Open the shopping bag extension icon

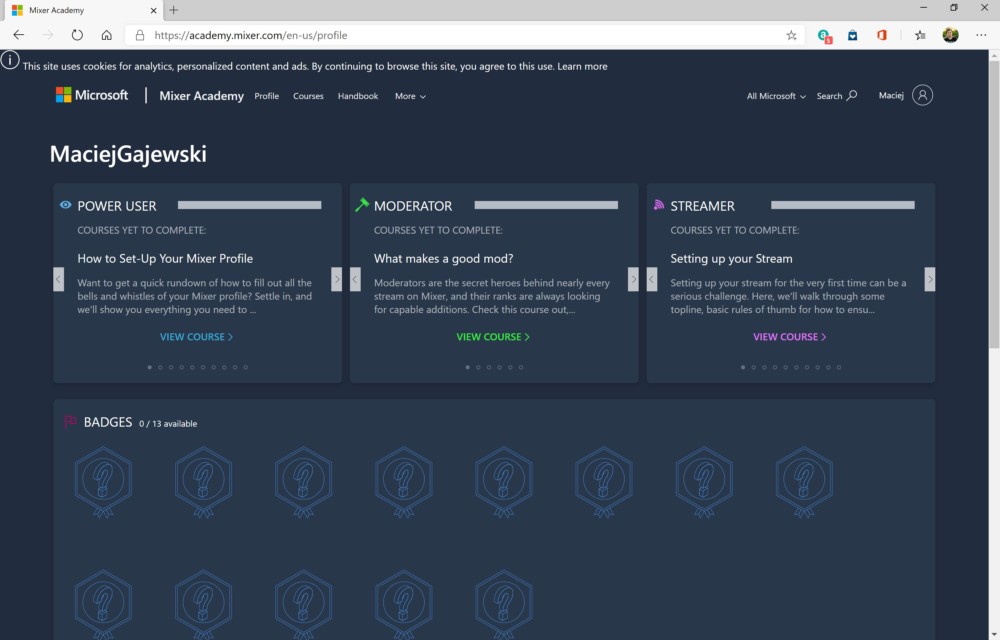click(x=853, y=35)
